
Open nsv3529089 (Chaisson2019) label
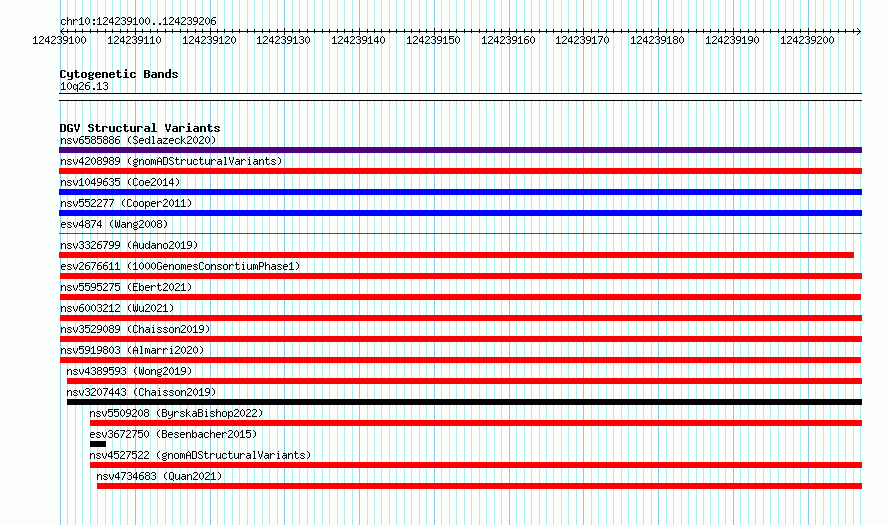(135, 329)
